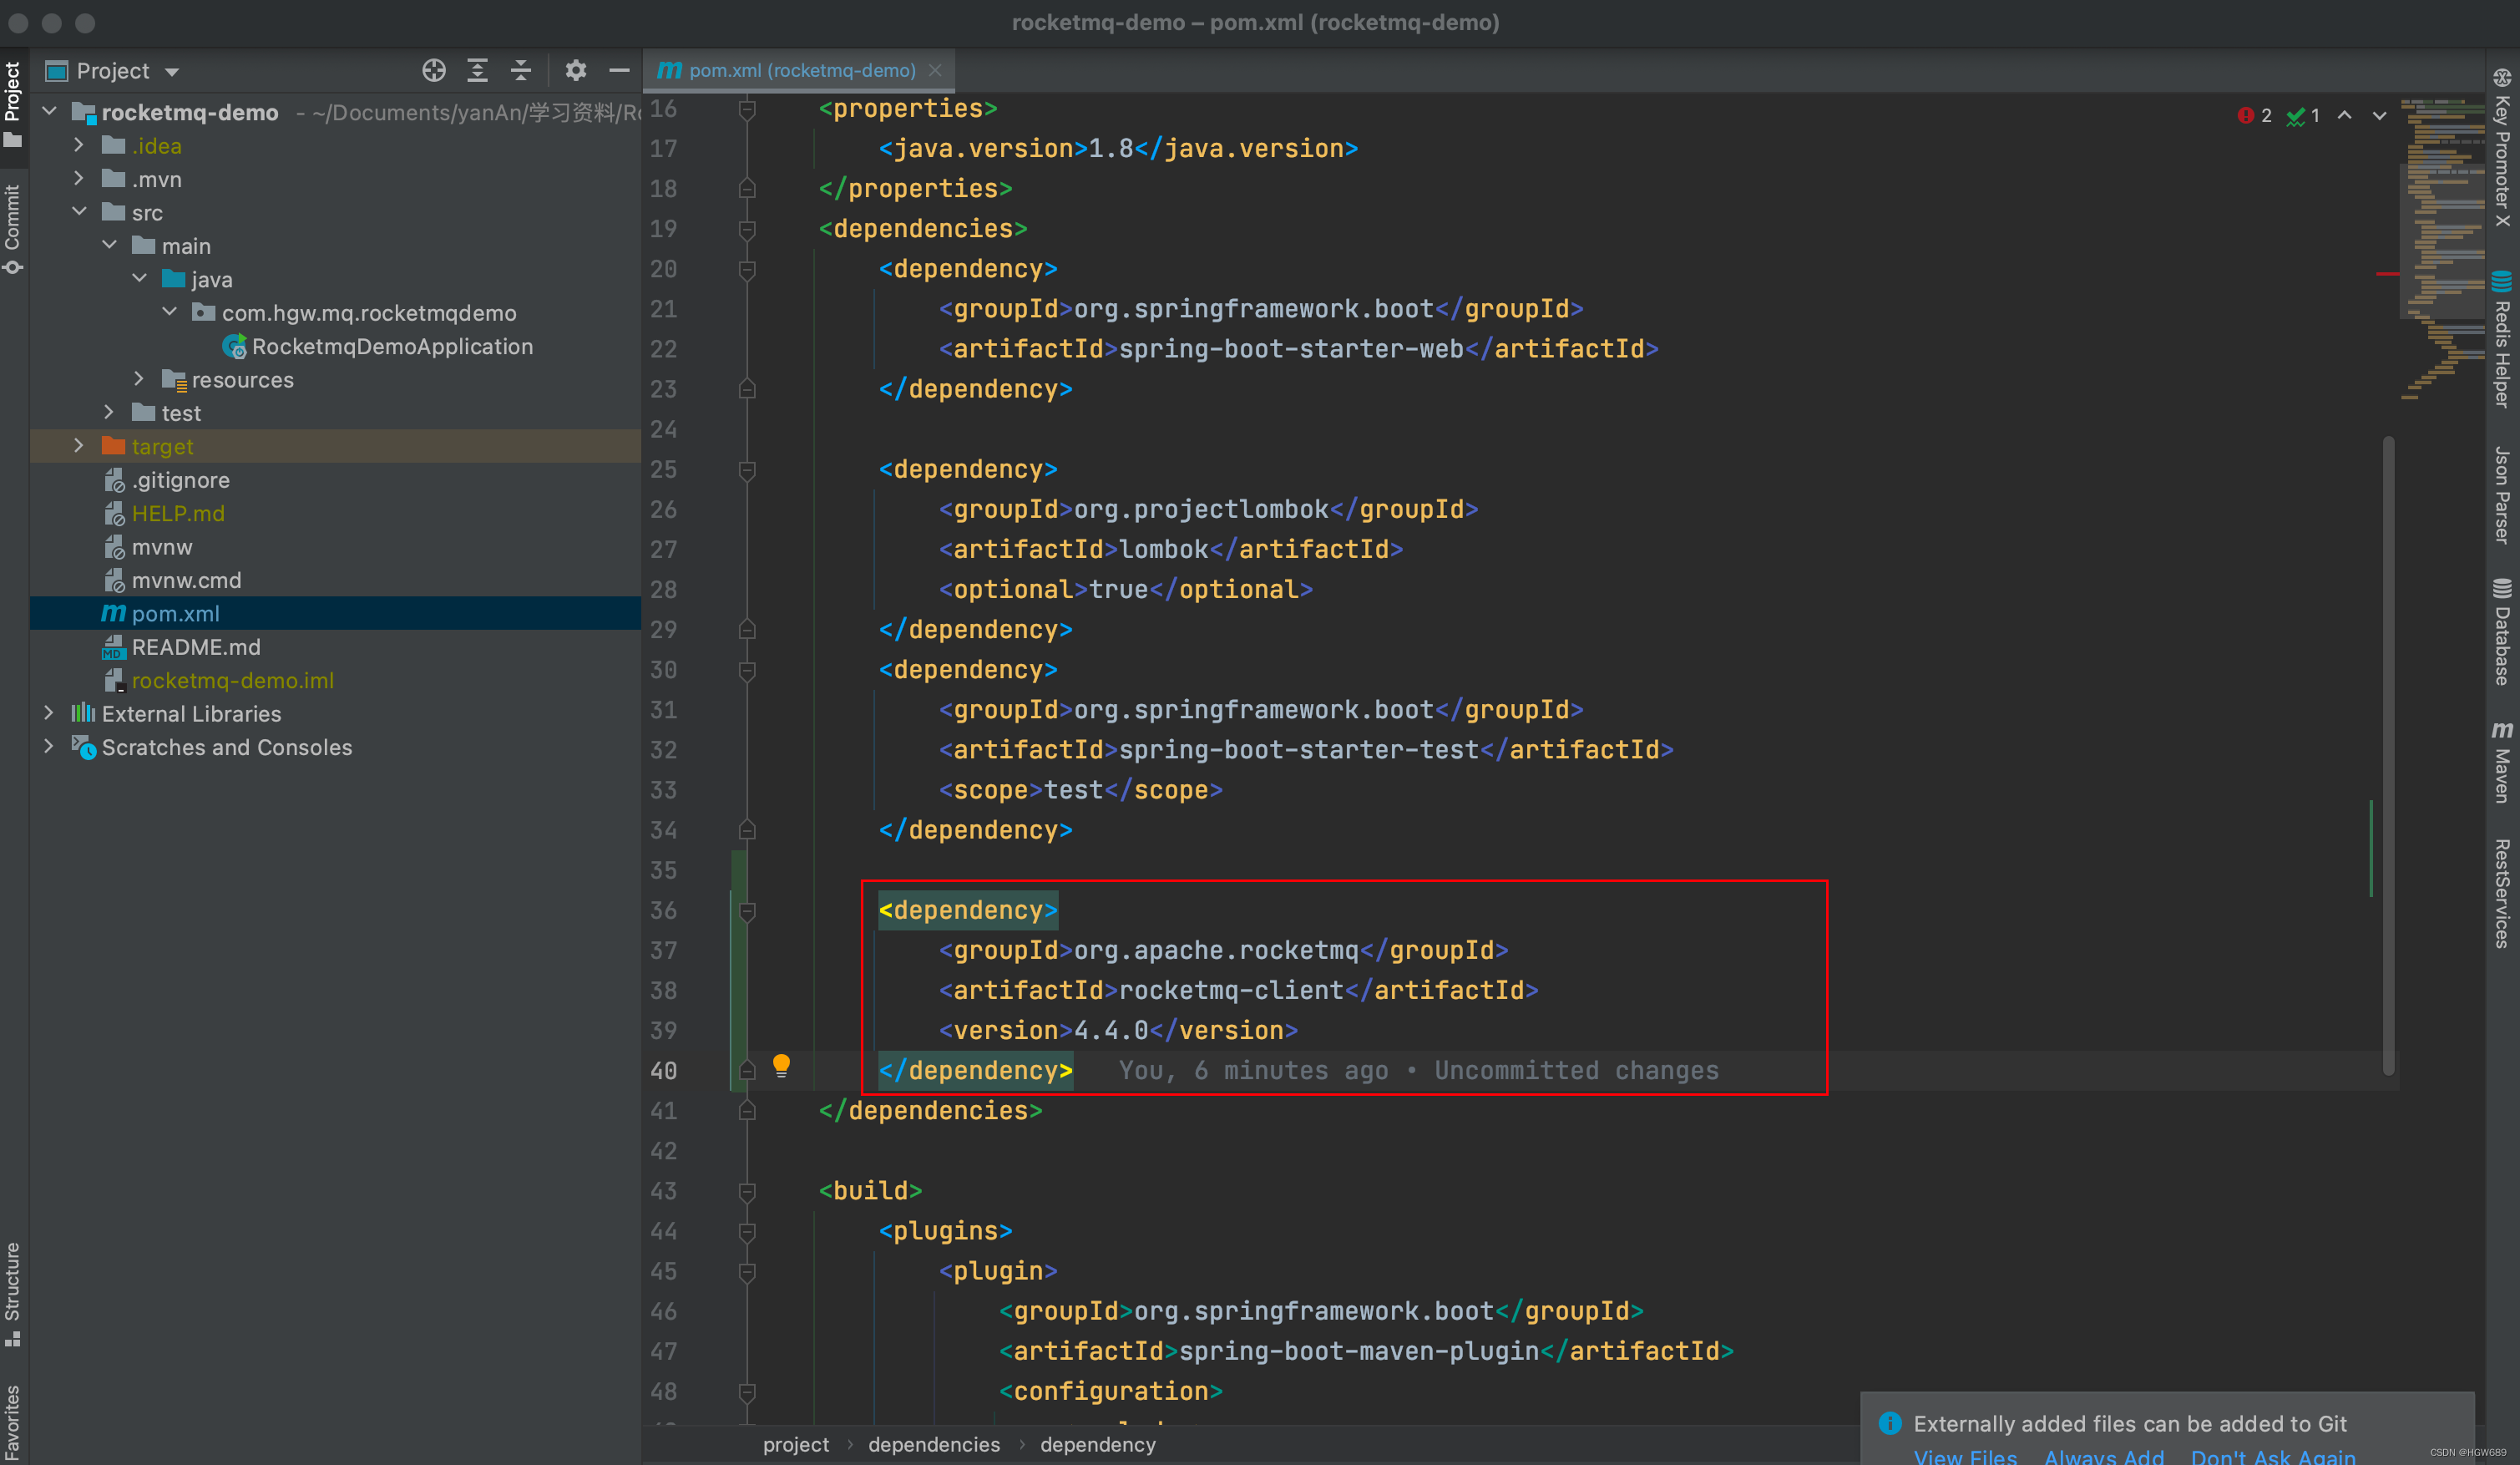2520x1465 pixels.
Task: Click the Collapse All icon in Project toolbar
Action: 521,70
